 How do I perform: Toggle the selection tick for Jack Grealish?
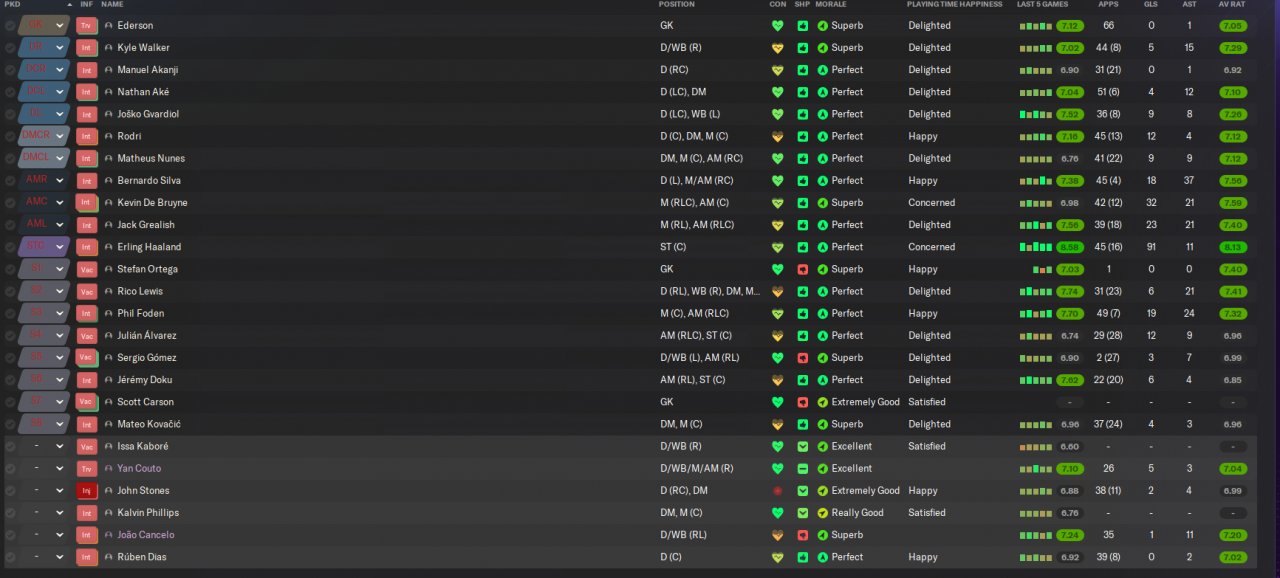click(10, 225)
